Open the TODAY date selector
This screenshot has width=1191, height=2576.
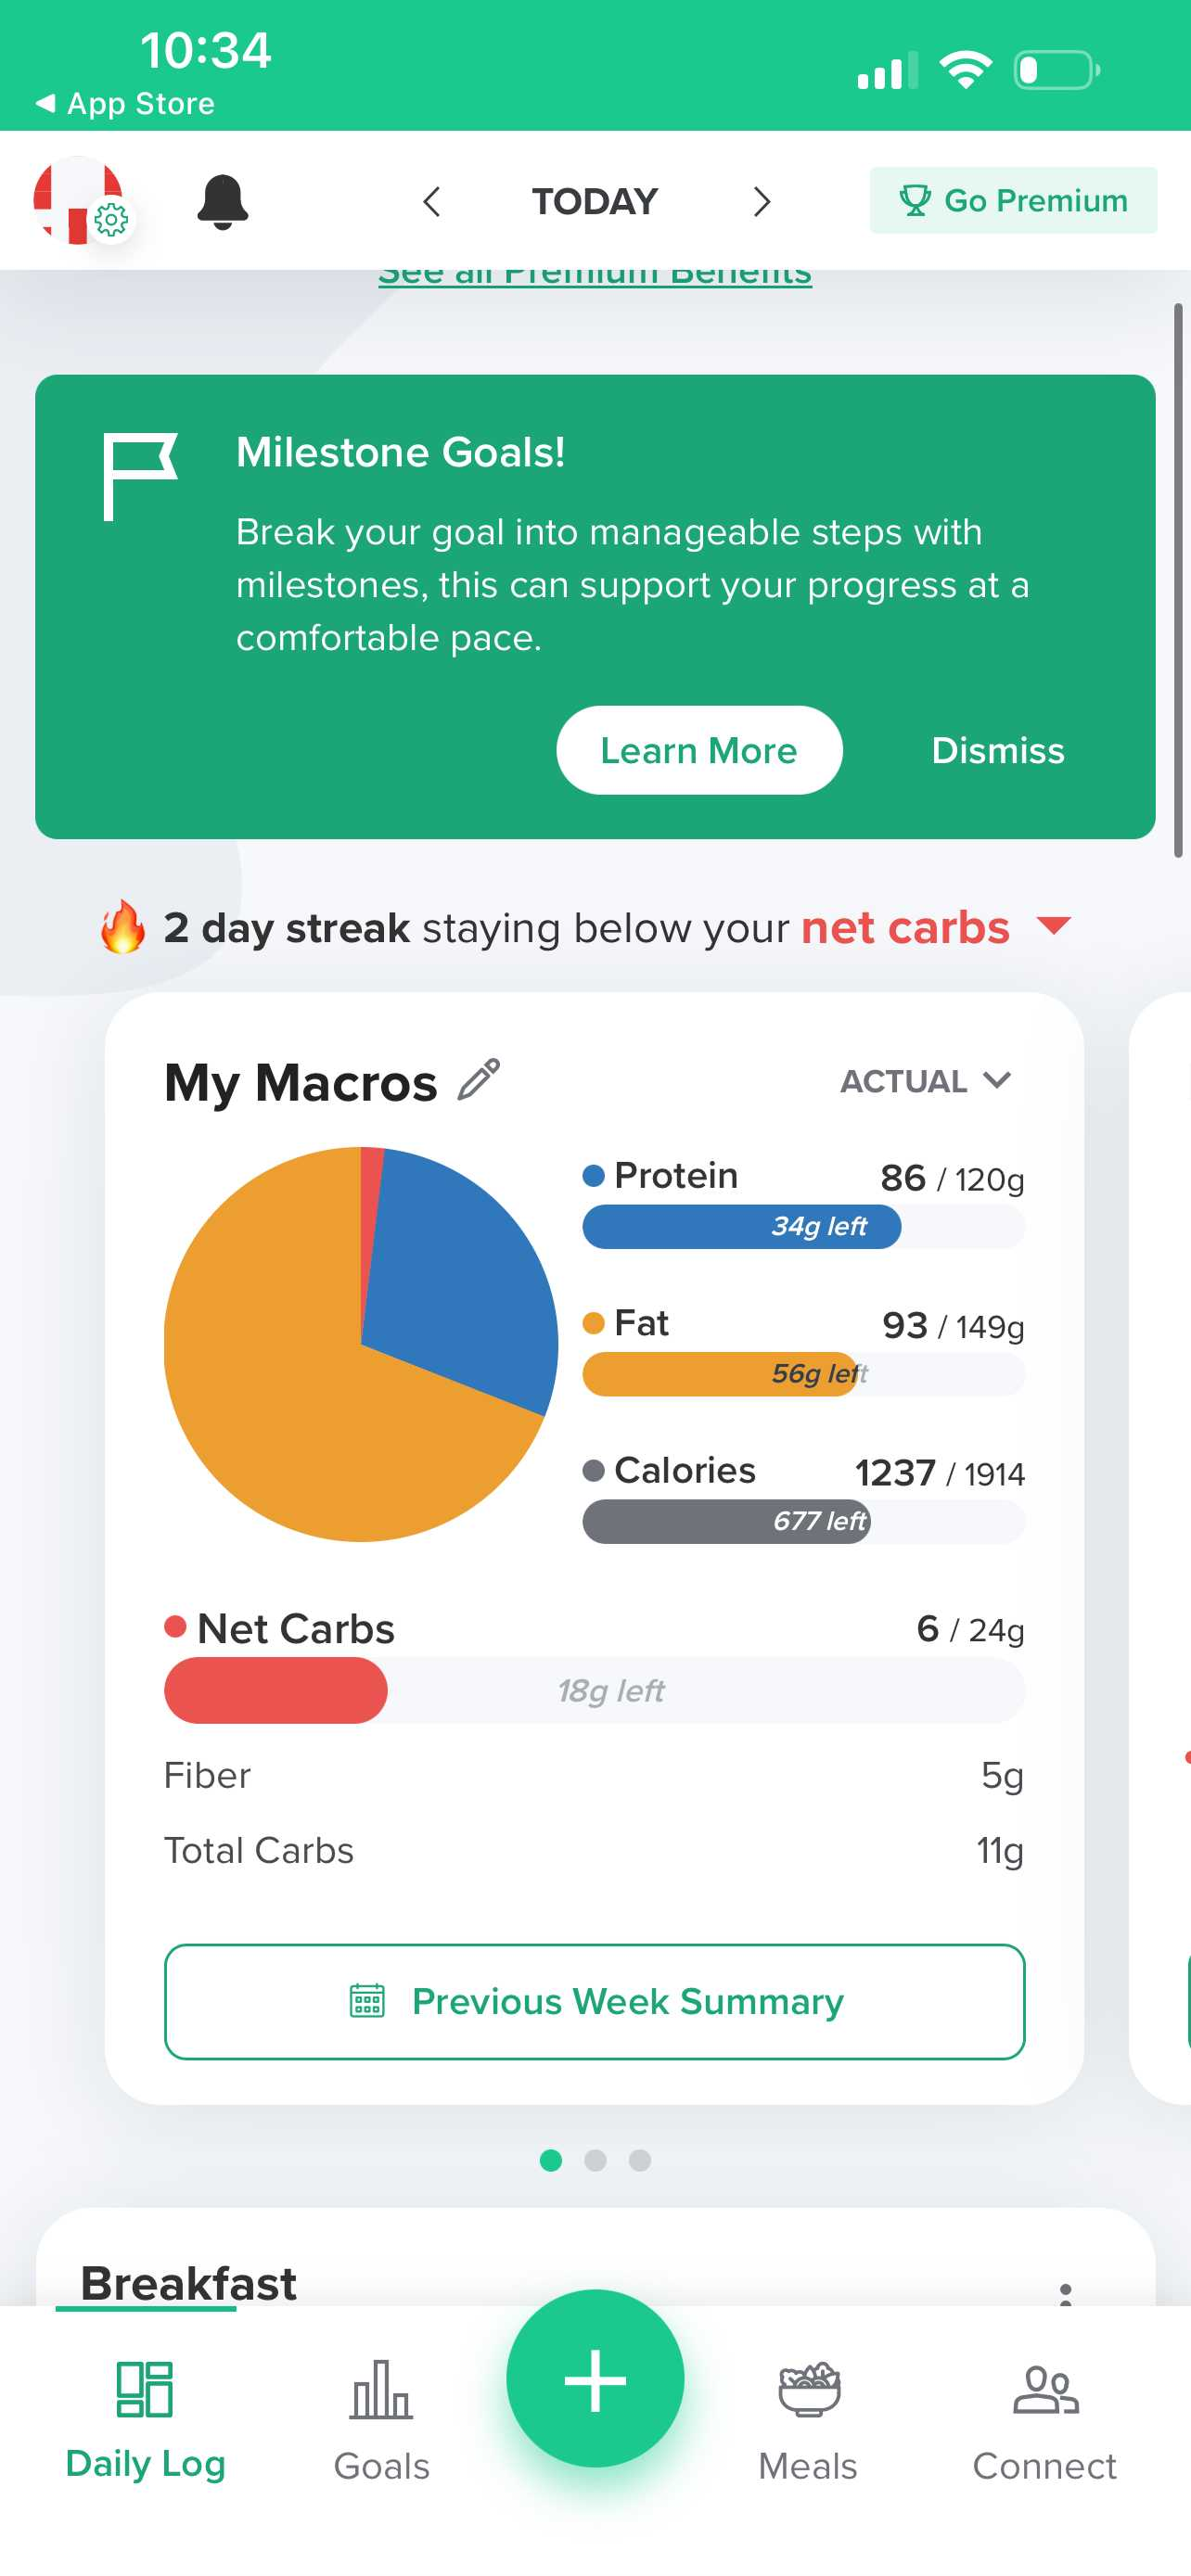point(595,202)
